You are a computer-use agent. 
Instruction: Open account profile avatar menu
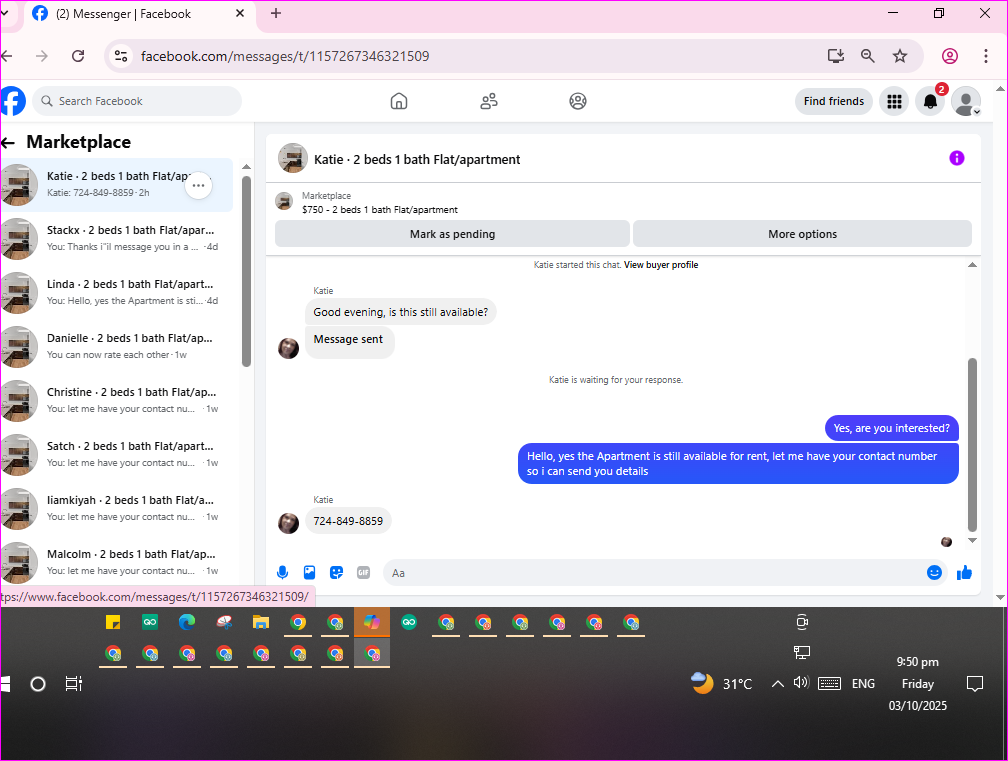tap(966, 102)
